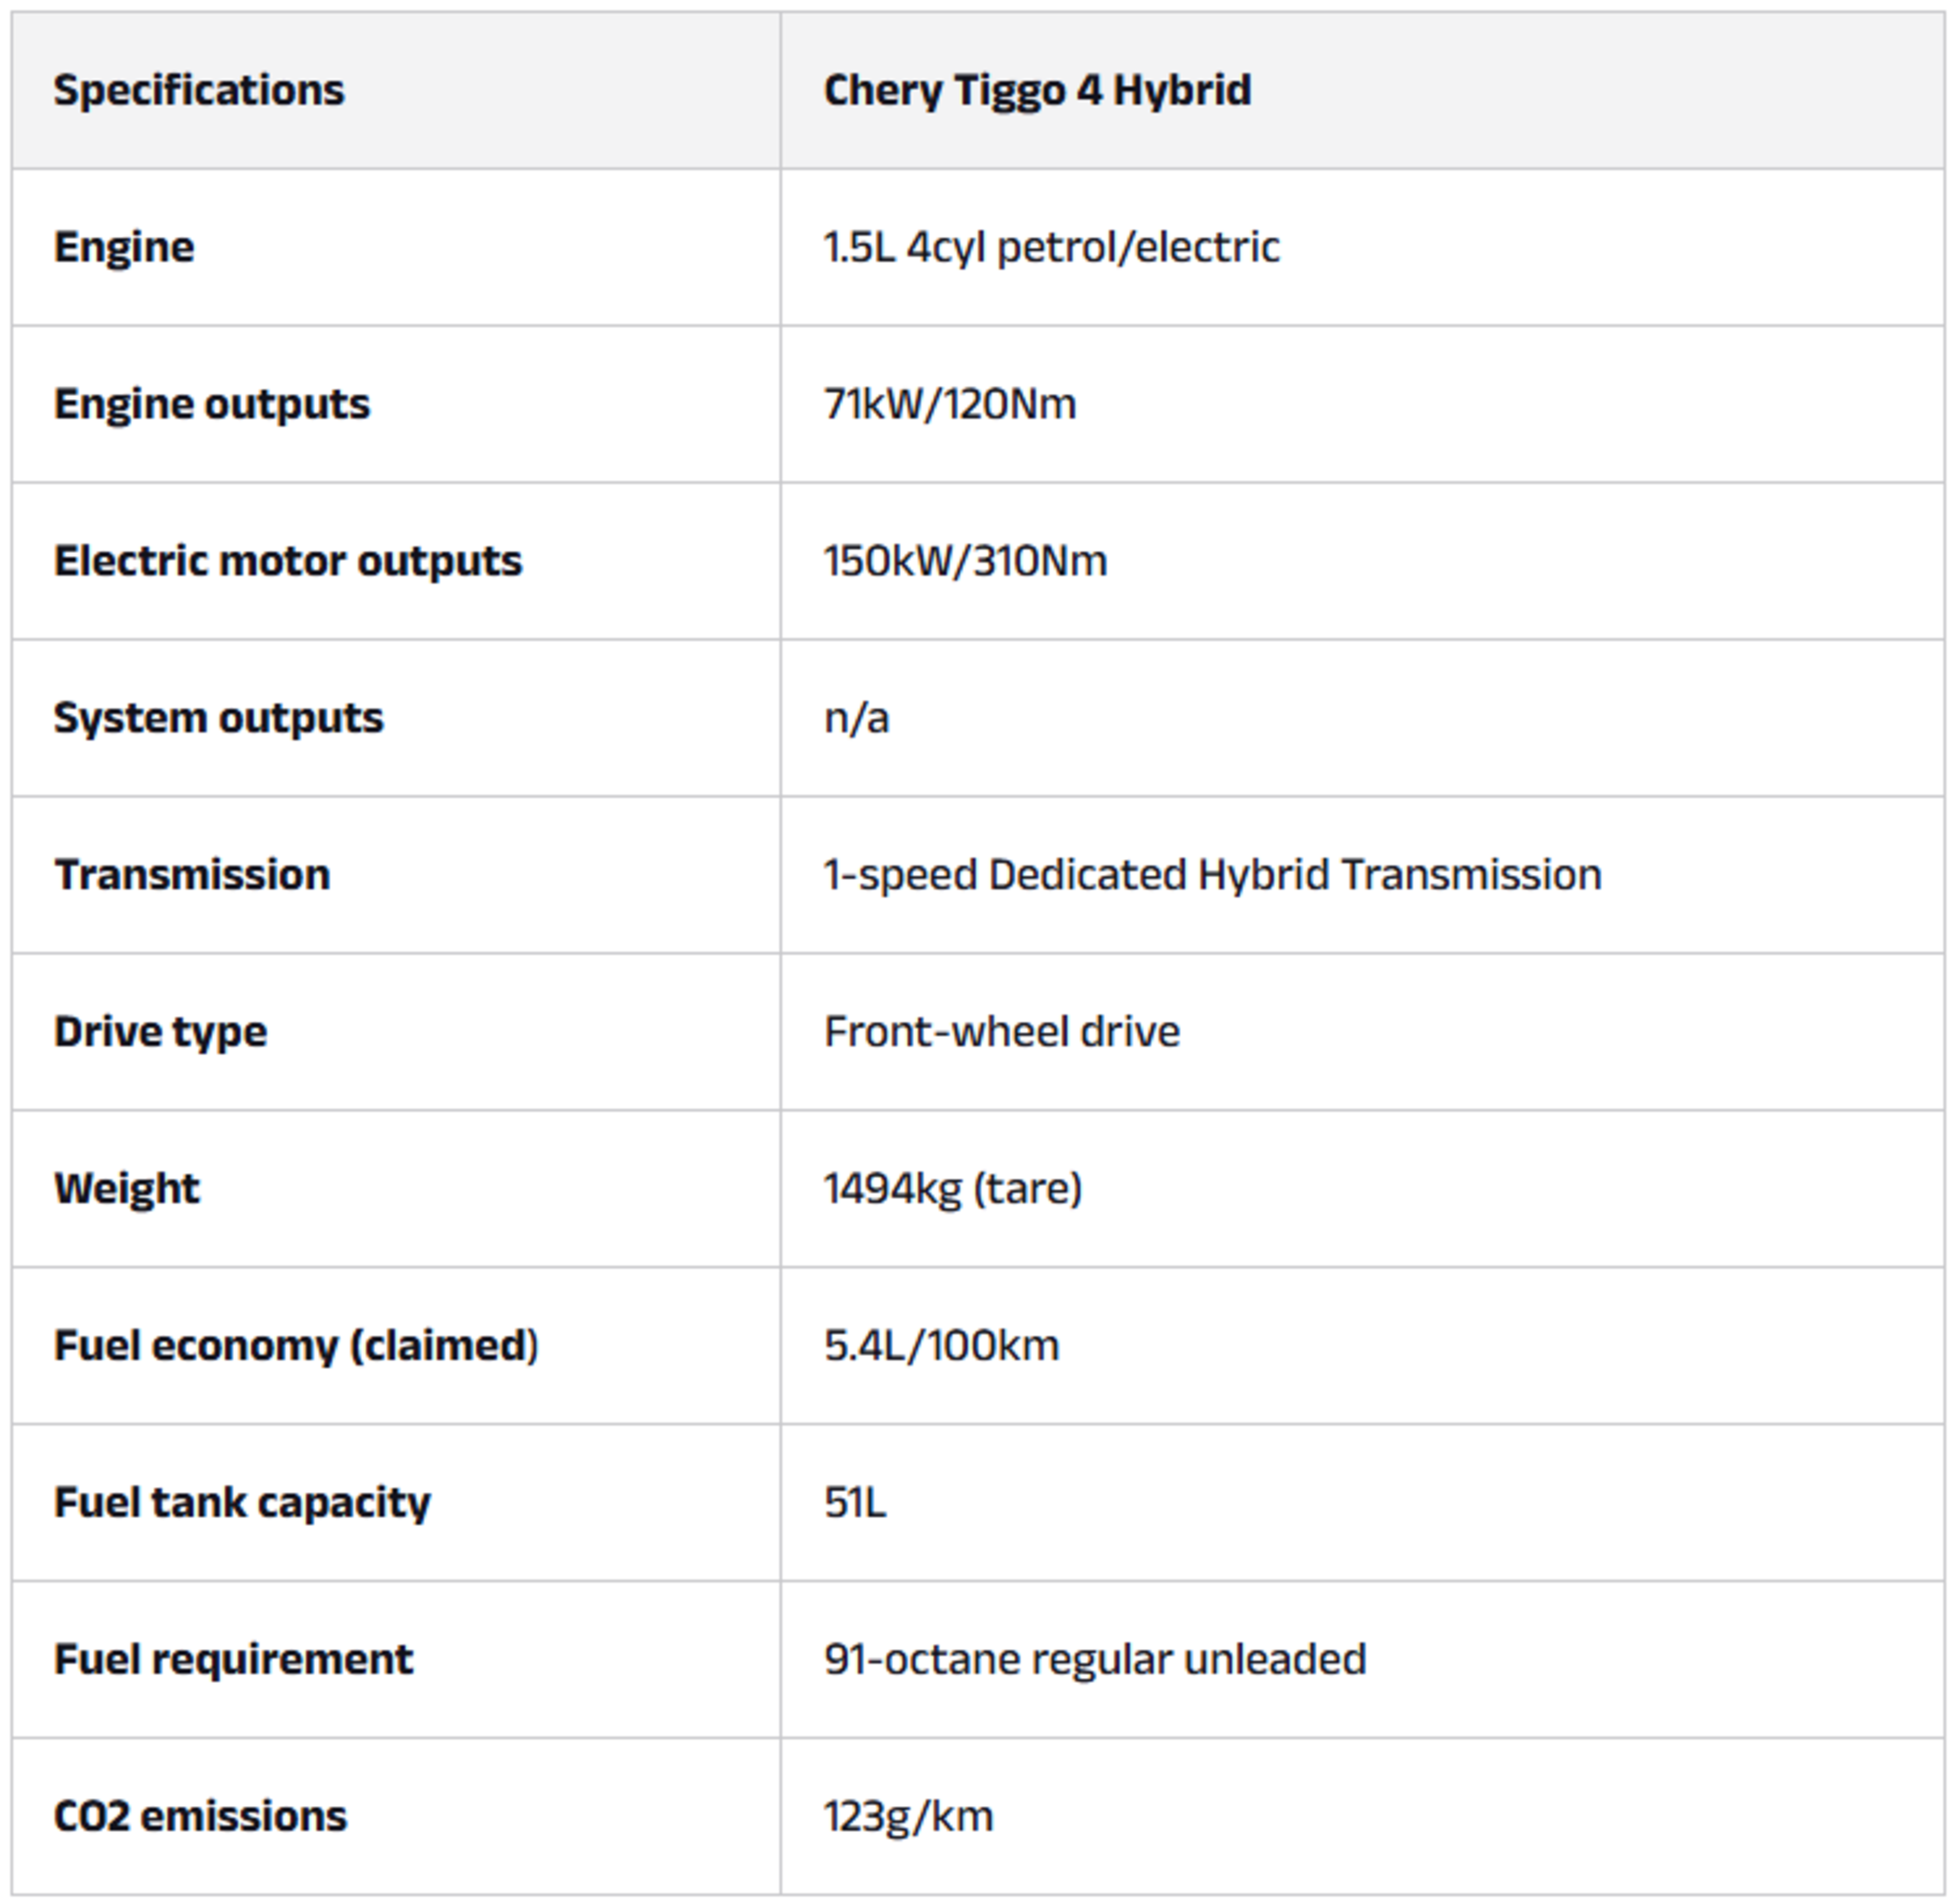Select the Fuel economy (claimed) label
Viewport: 1954px width, 1904px height.
coord(296,1346)
